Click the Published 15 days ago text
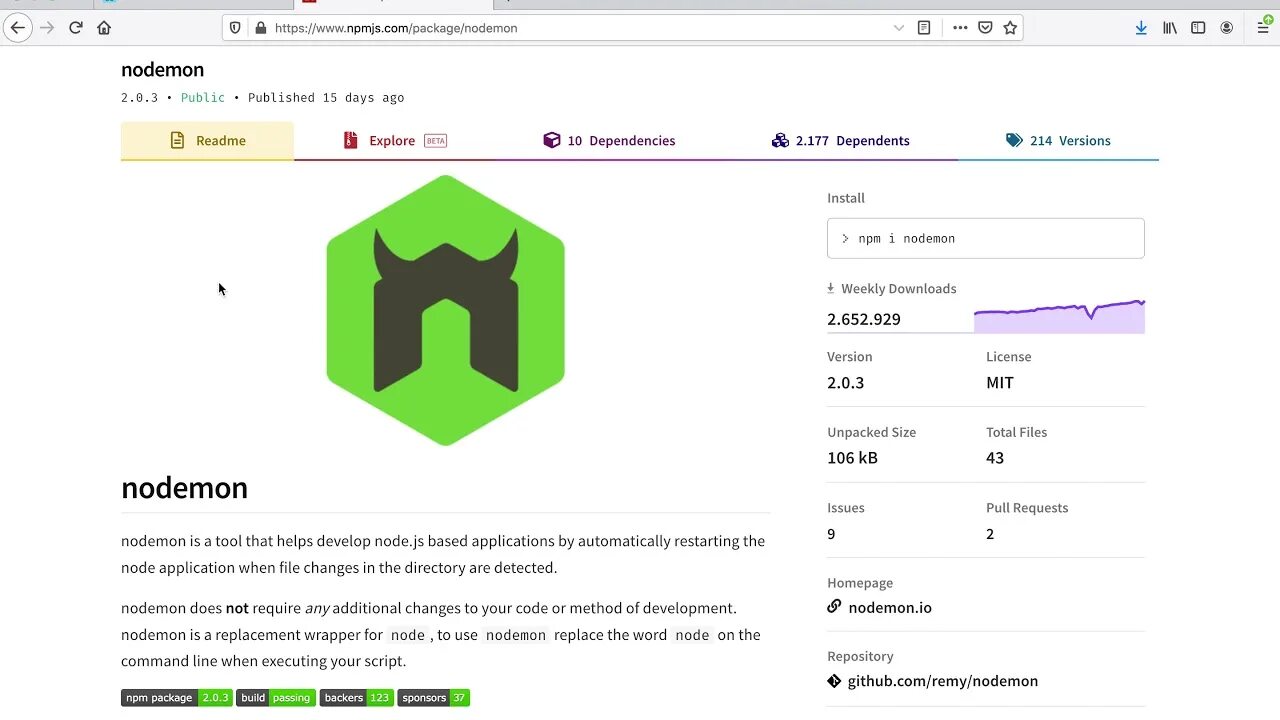 (x=326, y=98)
